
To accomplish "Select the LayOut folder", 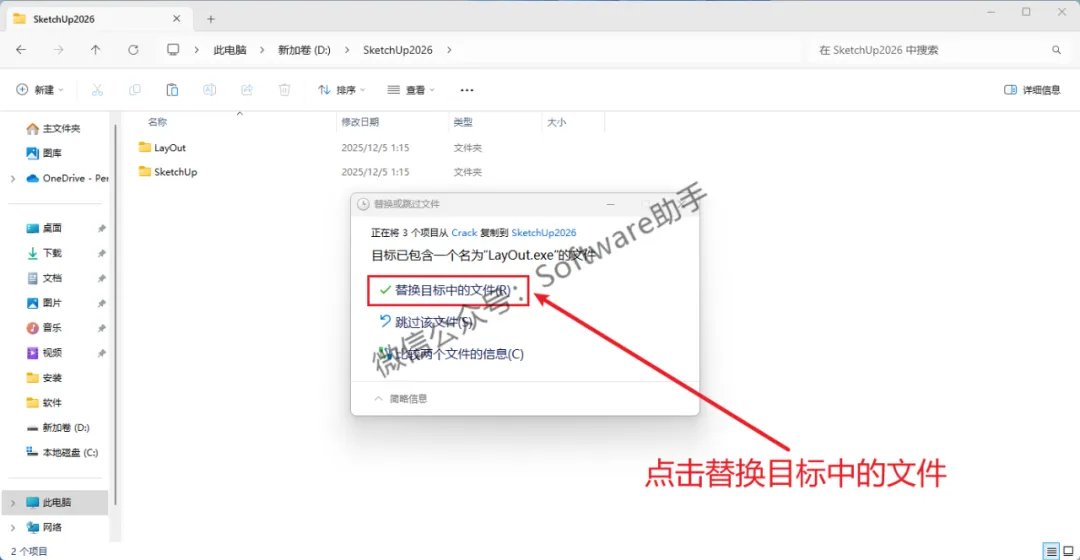I will click(x=162, y=147).
